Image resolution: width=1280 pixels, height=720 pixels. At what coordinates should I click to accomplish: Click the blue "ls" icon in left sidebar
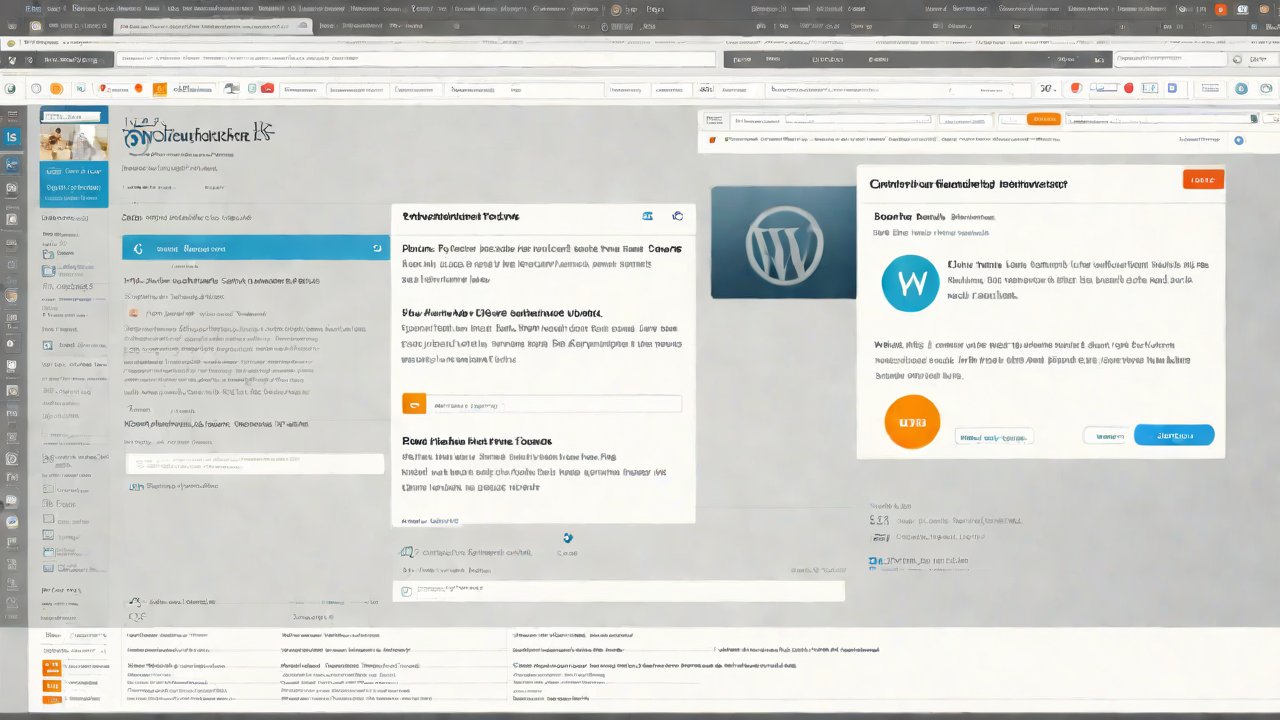(x=12, y=137)
